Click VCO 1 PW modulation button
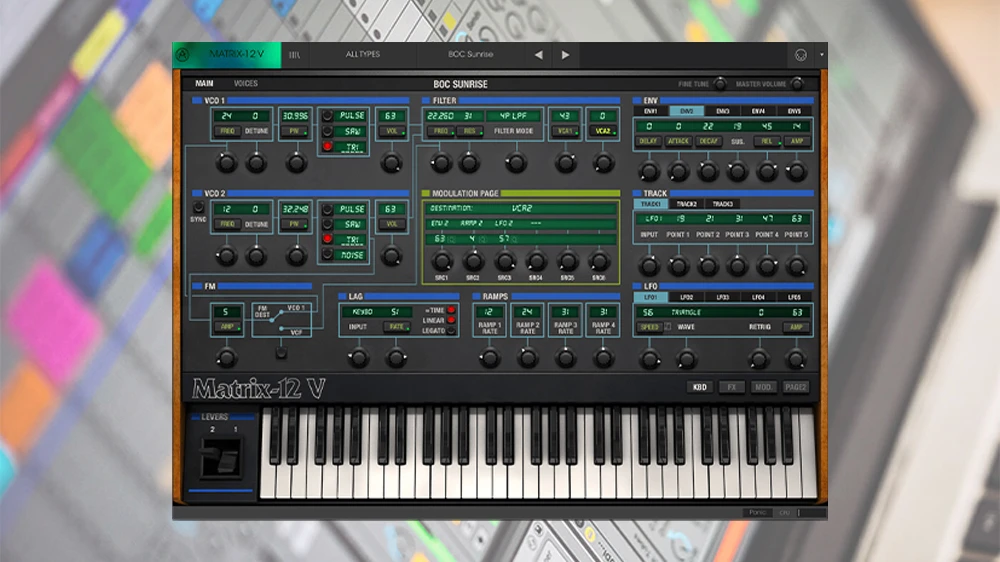The width and height of the screenshot is (1000, 562). pos(295,131)
